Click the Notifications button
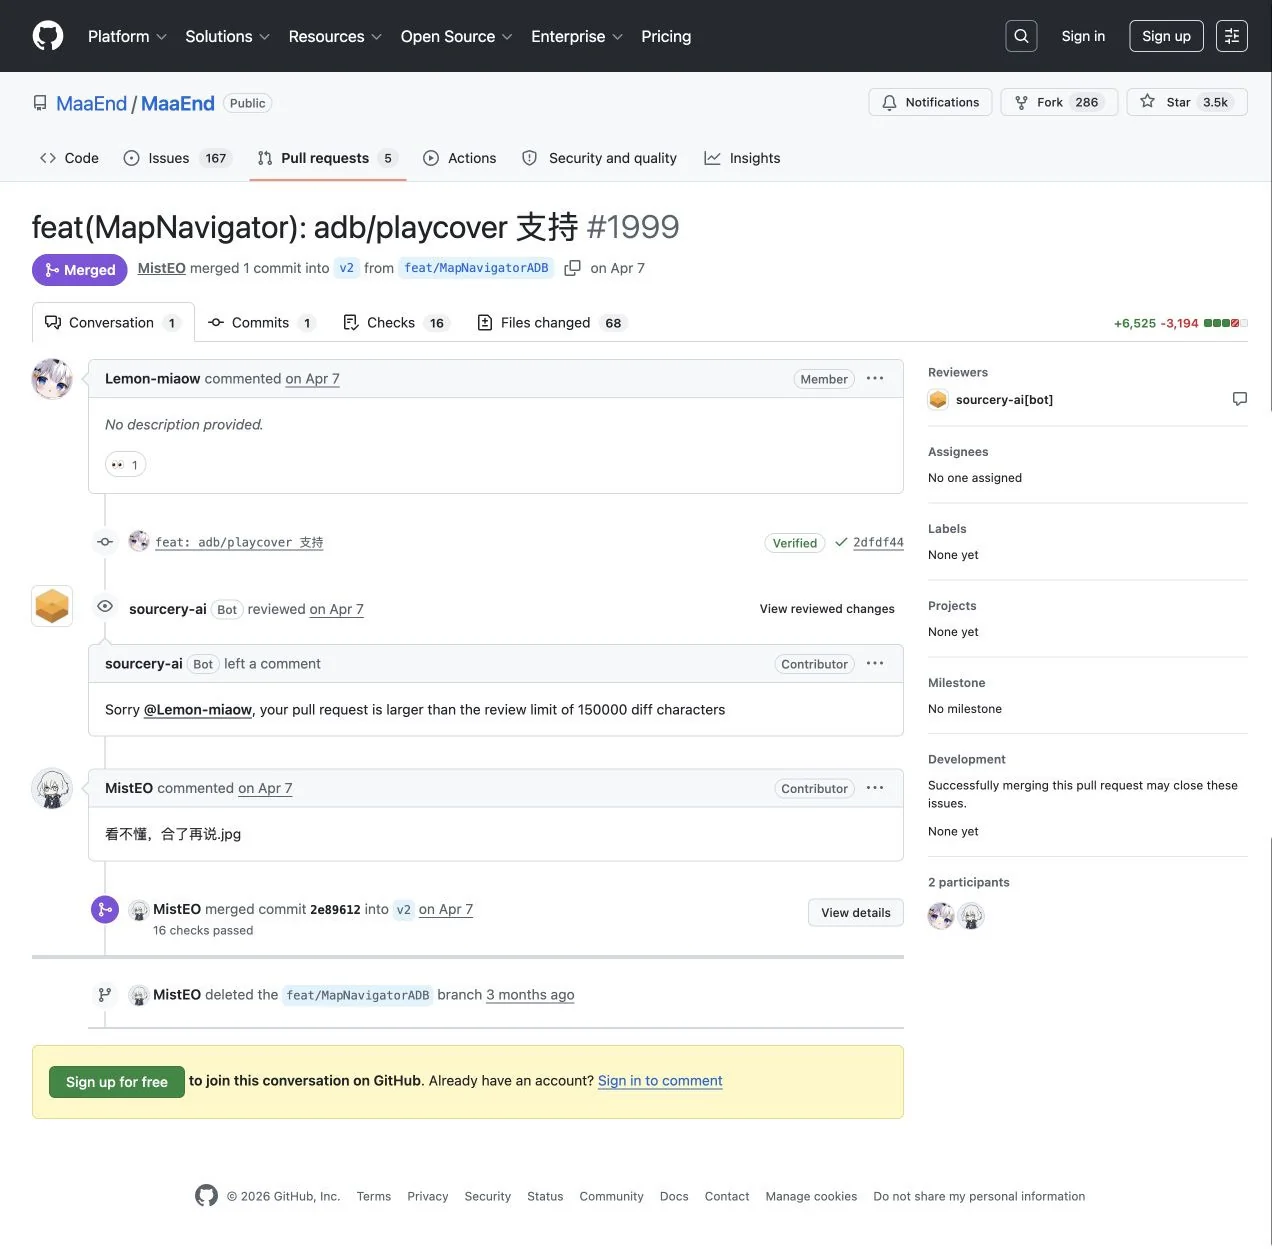 tap(930, 102)
